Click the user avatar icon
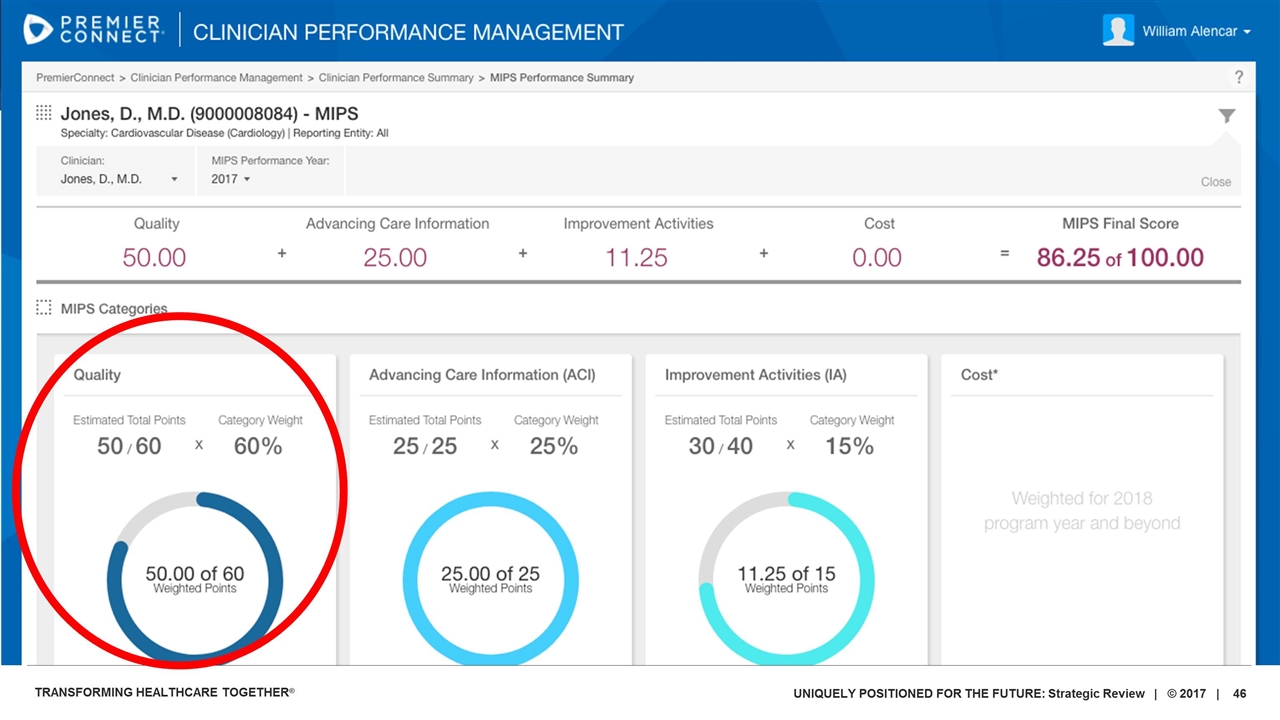This screenshot has height=720, width=1280. pyautogui.click(x=1118, y=30)
